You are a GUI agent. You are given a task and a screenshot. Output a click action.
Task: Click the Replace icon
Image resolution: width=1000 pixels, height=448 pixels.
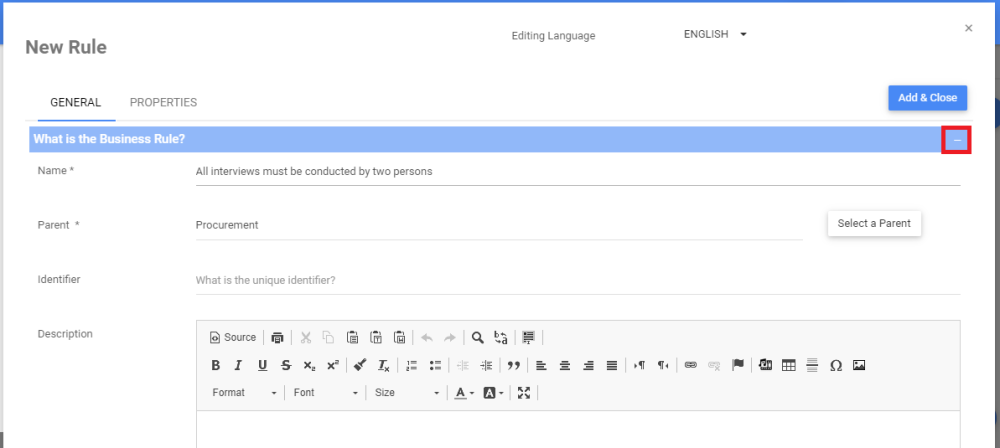pyautogui.click(x=501, y=338)
